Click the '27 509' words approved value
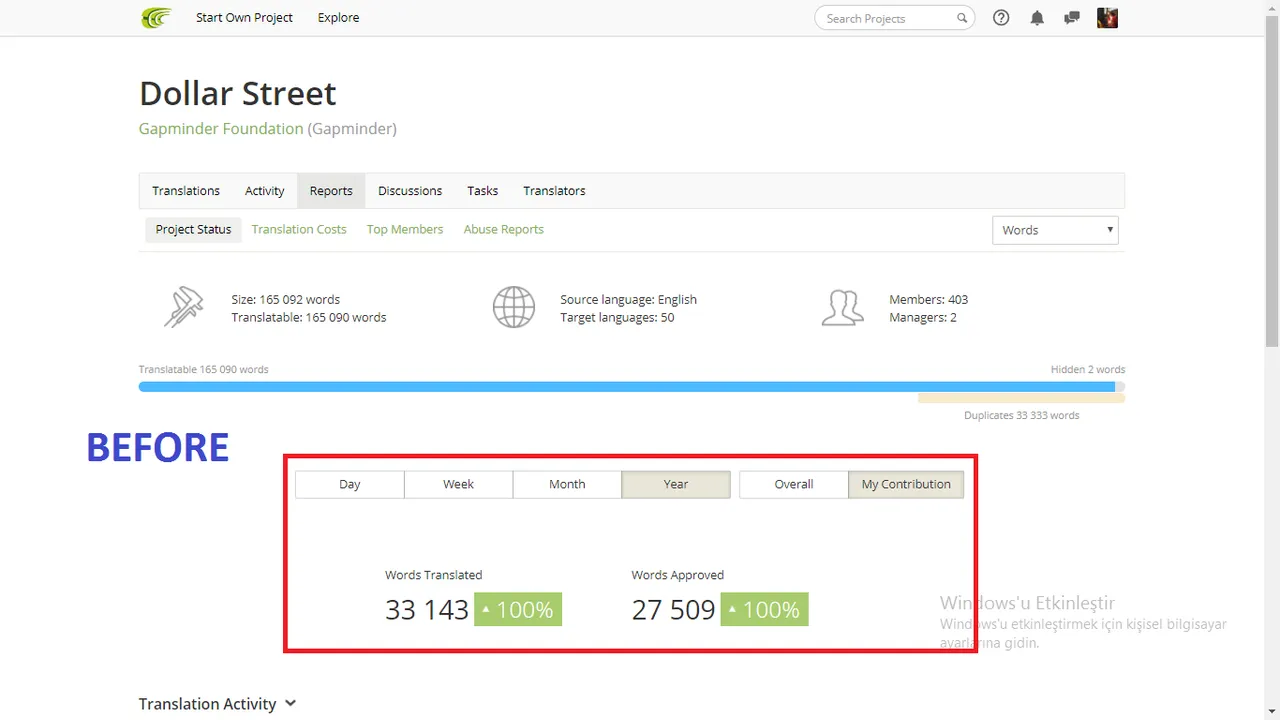 (x=673, y=609)
